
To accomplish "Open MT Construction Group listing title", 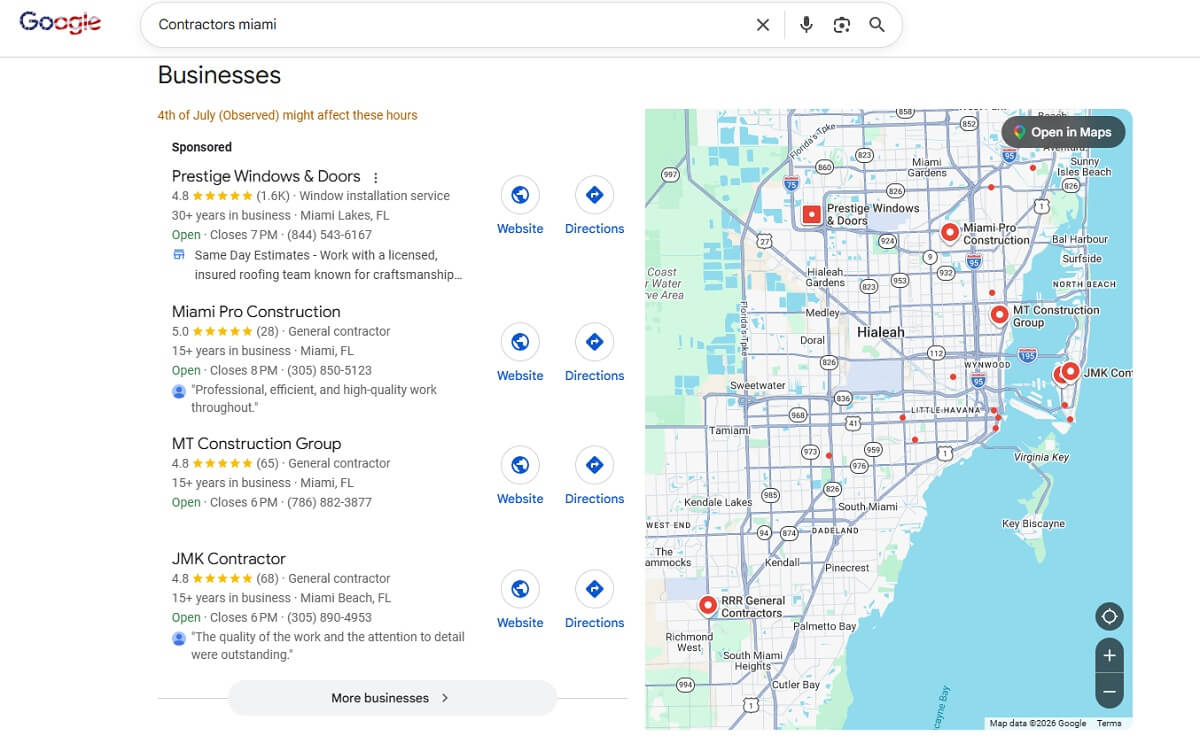I will [x=257, y=444].
